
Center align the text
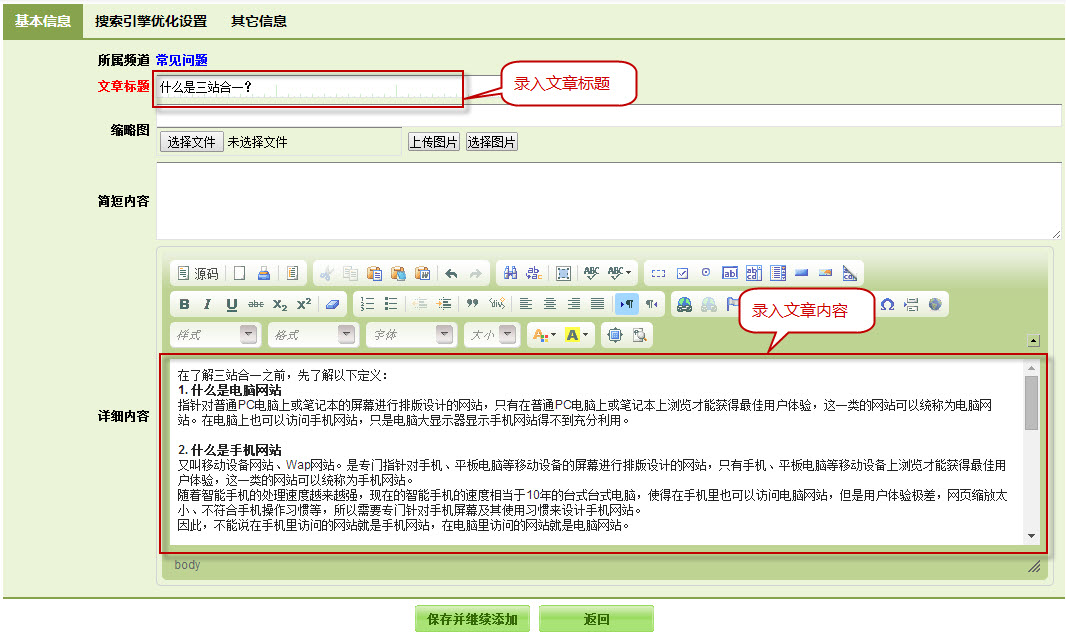point(549,304)
